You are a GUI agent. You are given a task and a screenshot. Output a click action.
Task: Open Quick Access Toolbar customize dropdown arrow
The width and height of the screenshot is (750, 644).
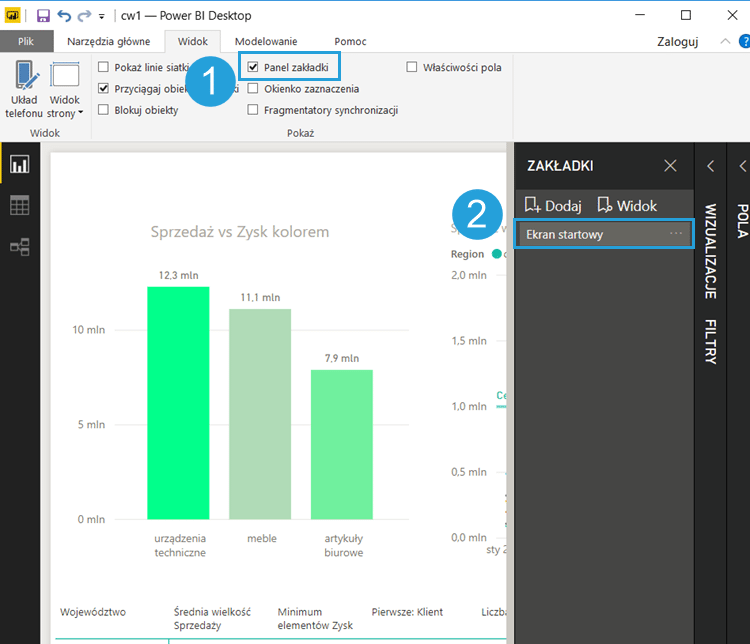(102, 17)
